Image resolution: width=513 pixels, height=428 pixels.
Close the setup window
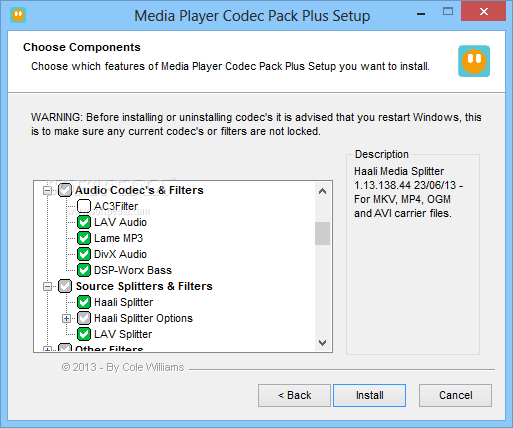[484, 12]
